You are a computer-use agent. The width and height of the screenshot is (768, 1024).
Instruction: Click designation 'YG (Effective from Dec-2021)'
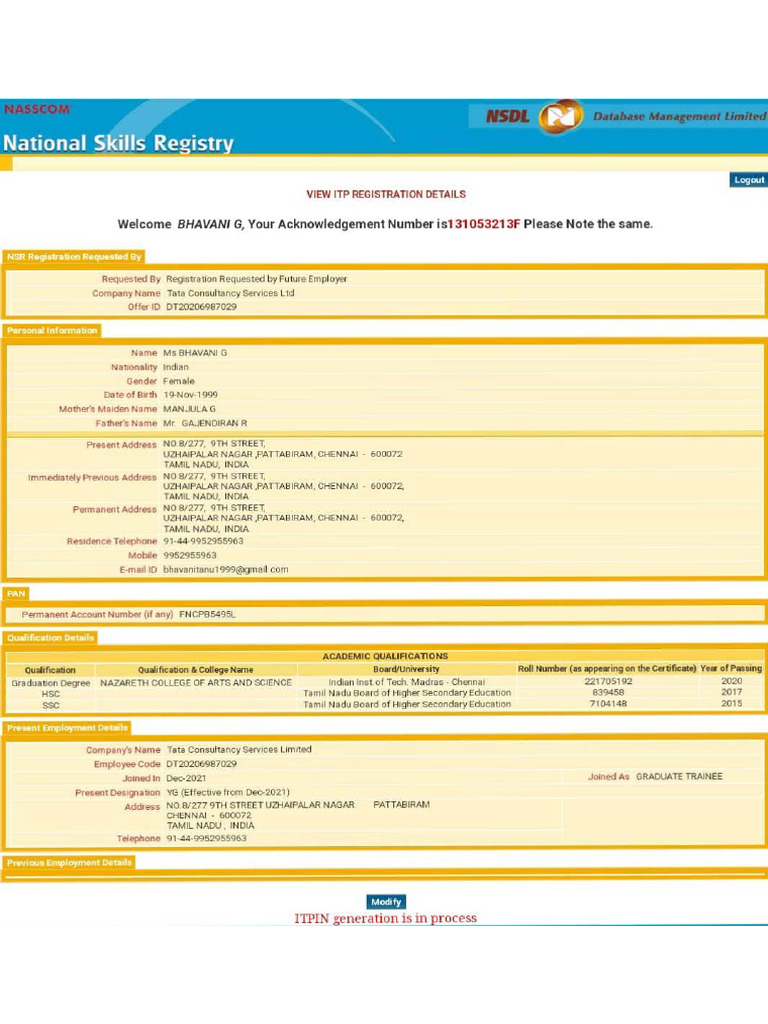coord(228,792)
